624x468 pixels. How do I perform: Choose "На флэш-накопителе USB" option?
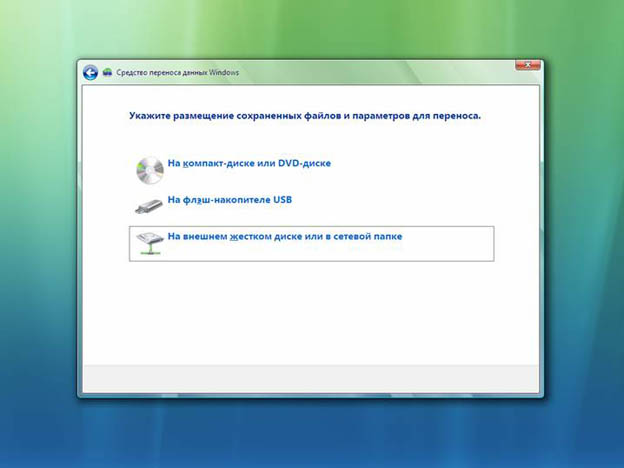230,200
